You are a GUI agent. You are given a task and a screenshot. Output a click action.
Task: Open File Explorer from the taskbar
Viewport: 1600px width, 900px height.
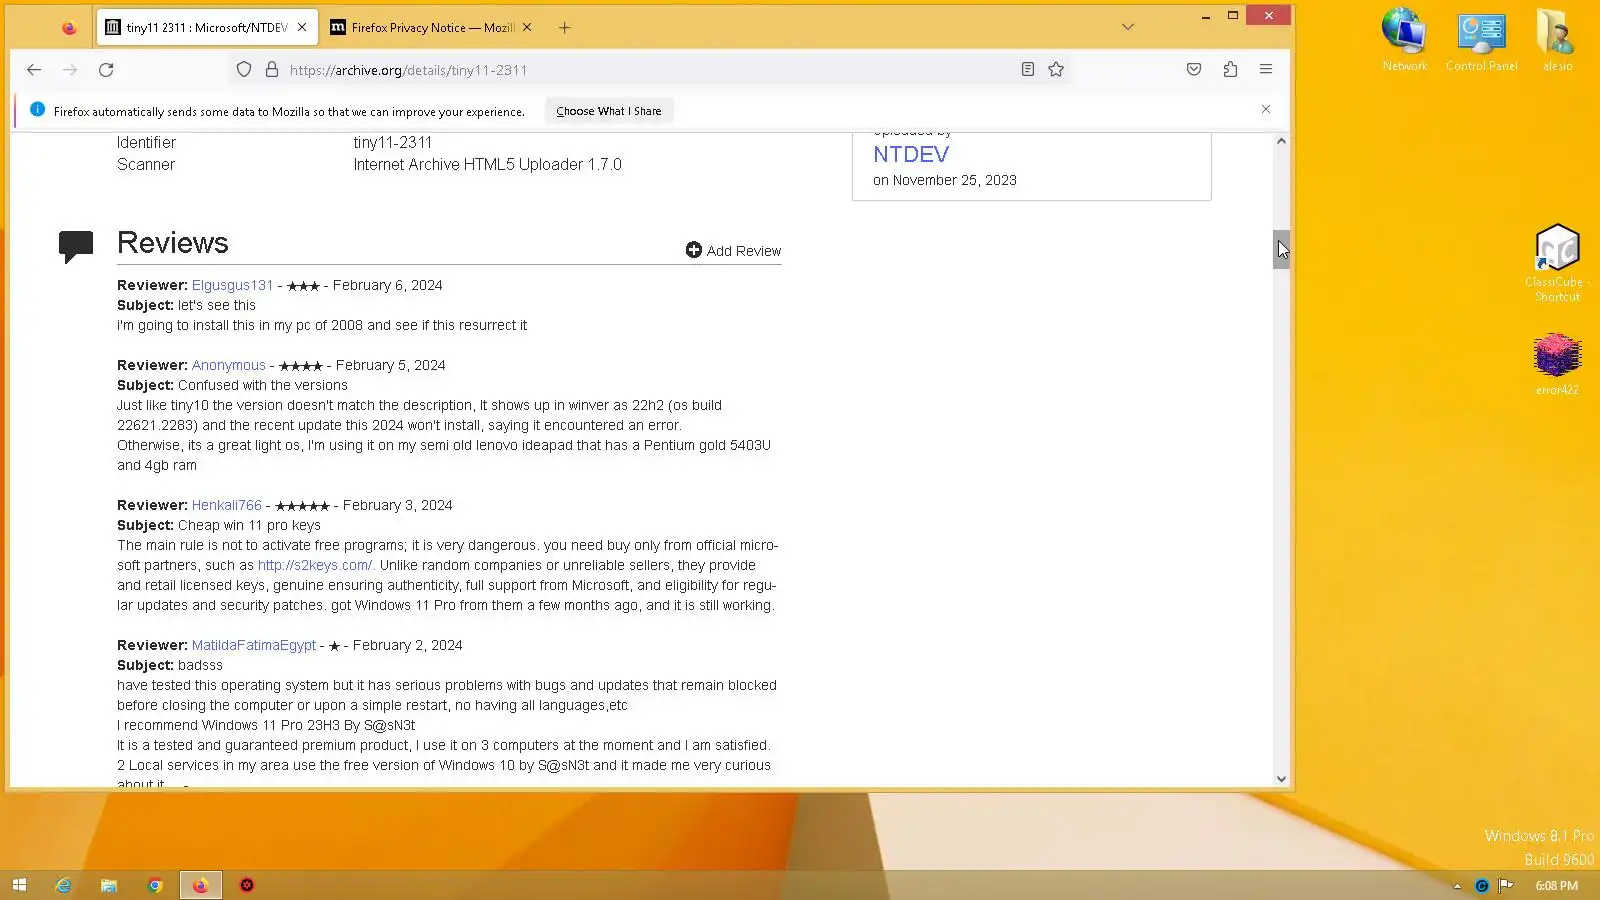tap(109, 885)
